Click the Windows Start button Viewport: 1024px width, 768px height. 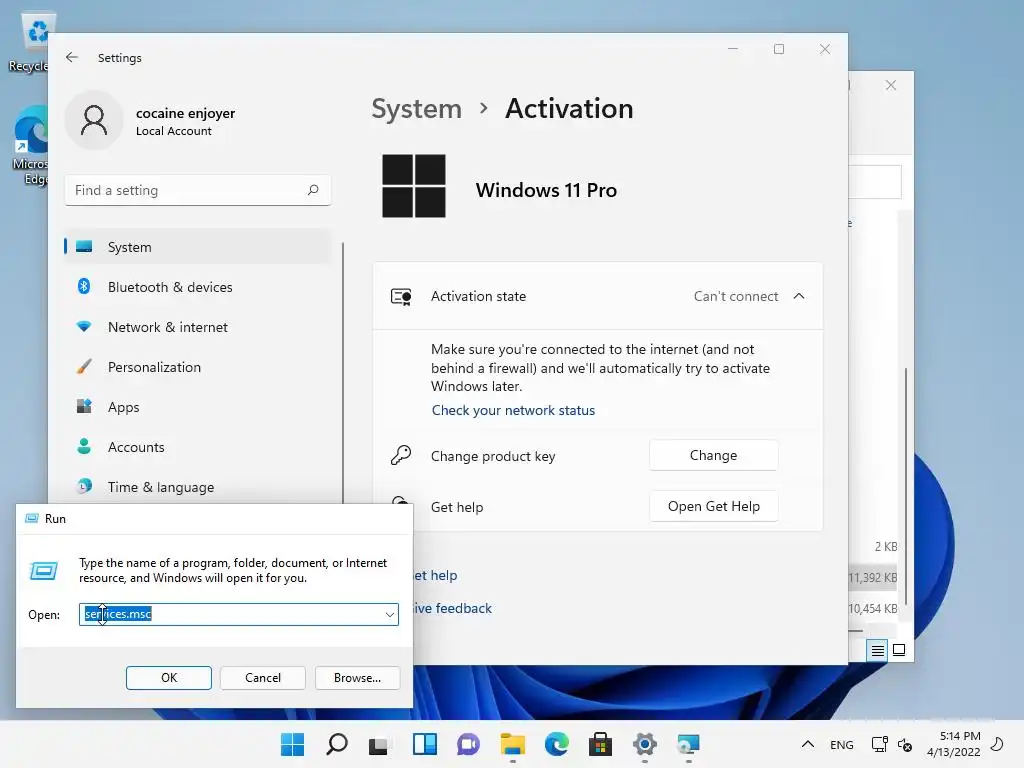pyautogui.click(x=293, y=744)
